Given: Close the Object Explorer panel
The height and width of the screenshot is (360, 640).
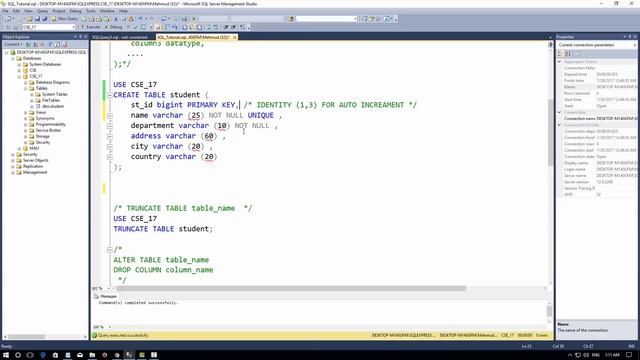Looking at the screenshot, I should 85,37.
